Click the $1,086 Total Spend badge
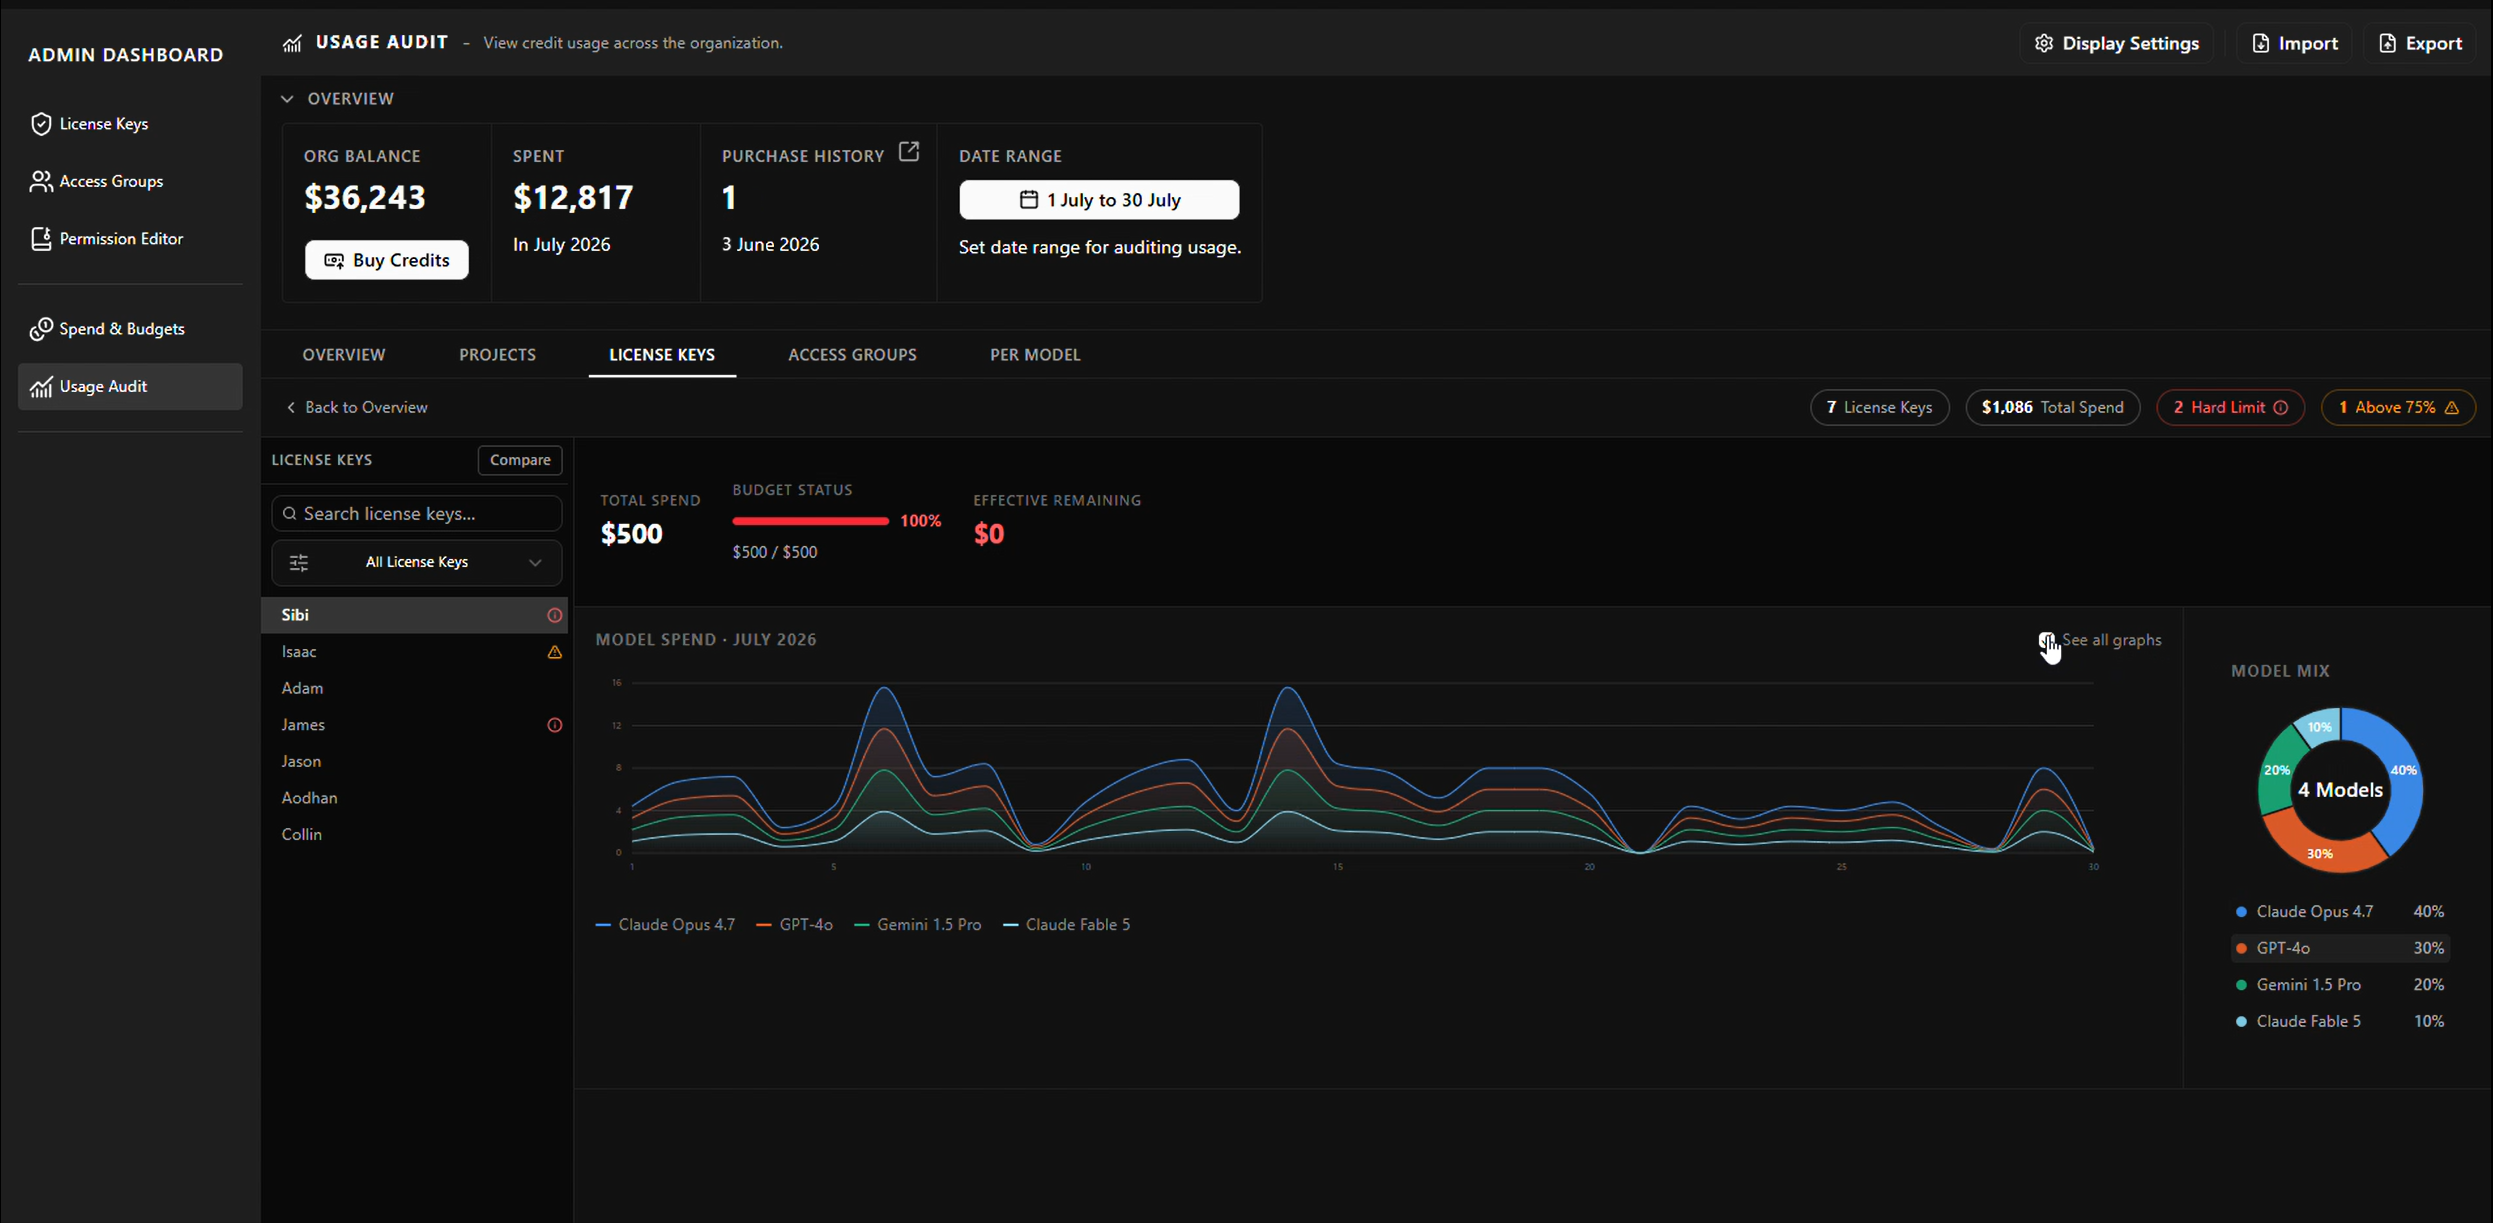 click(2052, 408)
